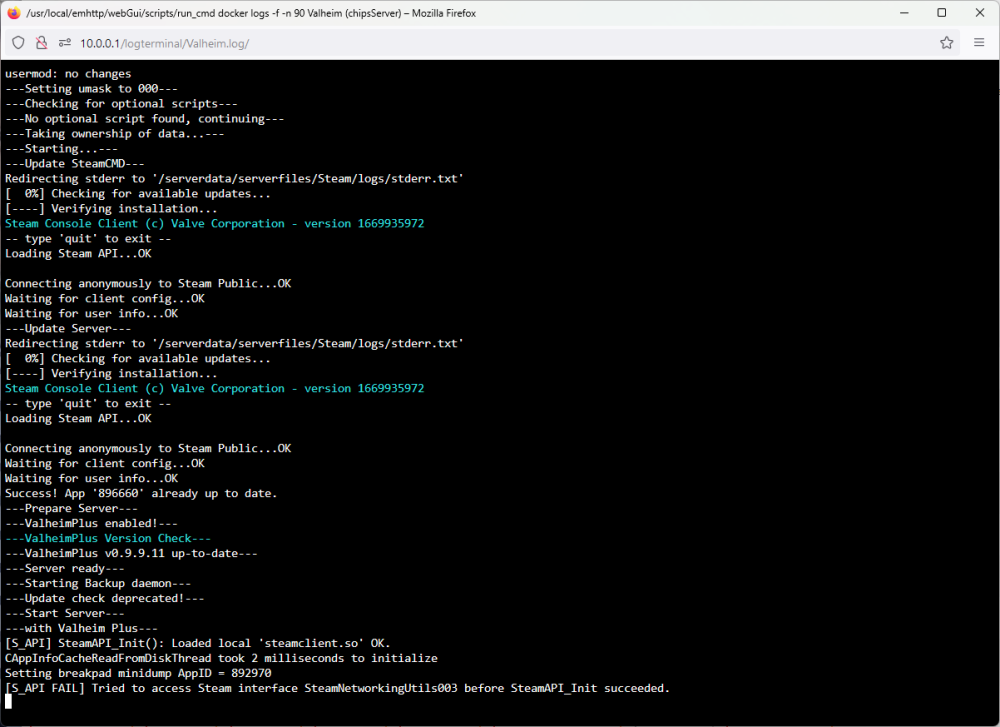Click the line '---Start Server---'
The height and width of the screenshot is (727, 1000).
pos(65,613)
